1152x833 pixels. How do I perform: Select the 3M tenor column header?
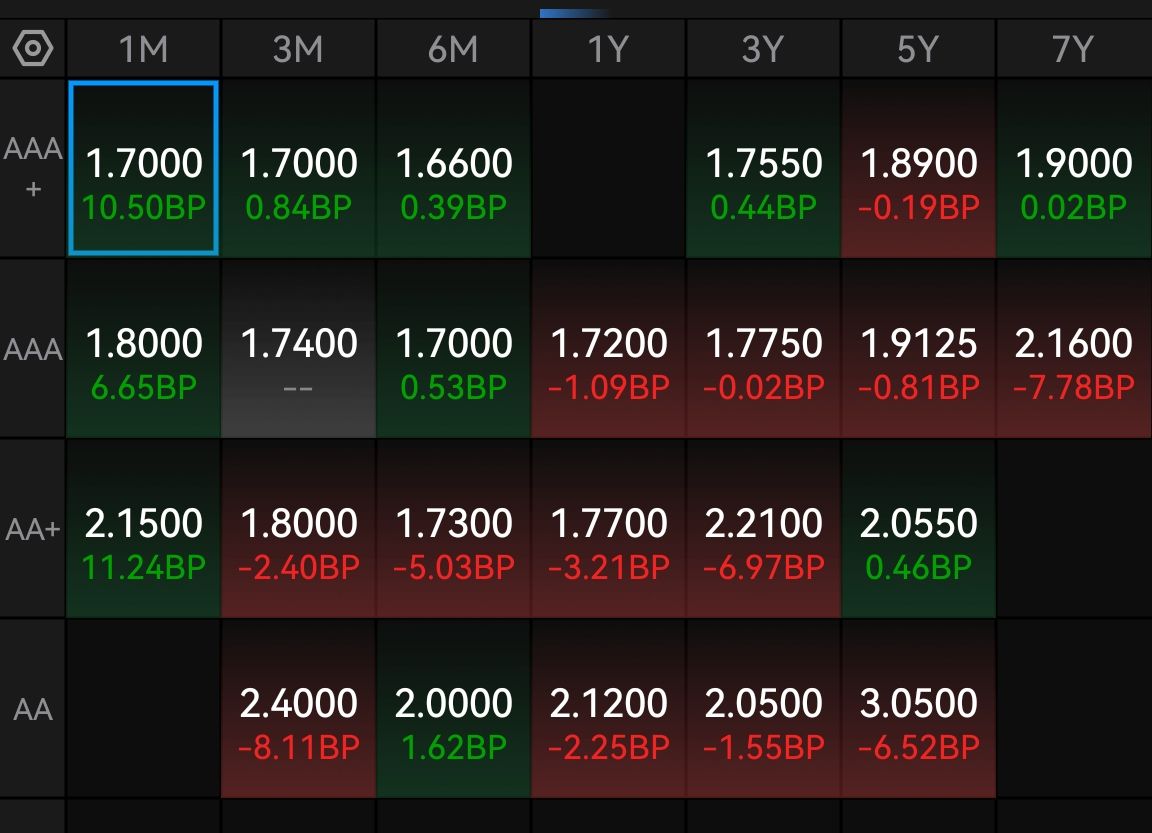point(298,49)
